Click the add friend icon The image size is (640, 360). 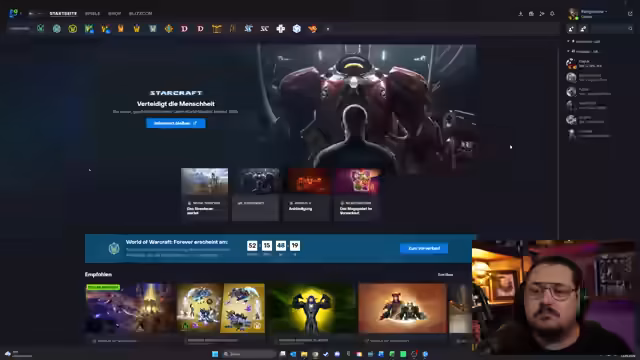[x=571, y=29]
